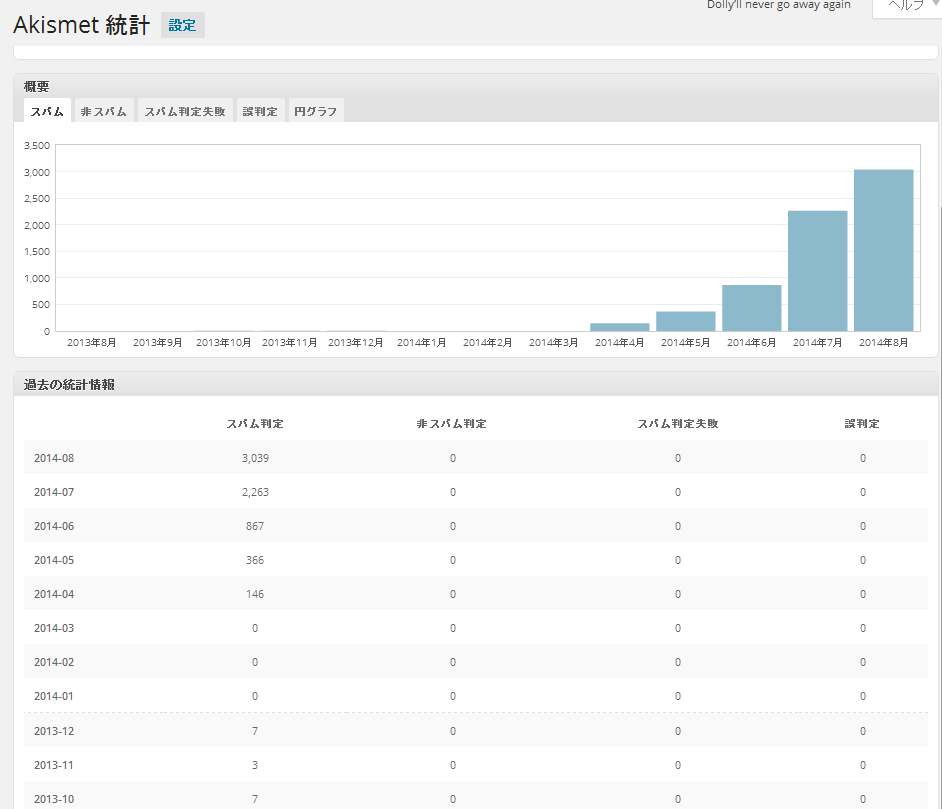Click the スパム判定 column header

(x=255, y=423)
